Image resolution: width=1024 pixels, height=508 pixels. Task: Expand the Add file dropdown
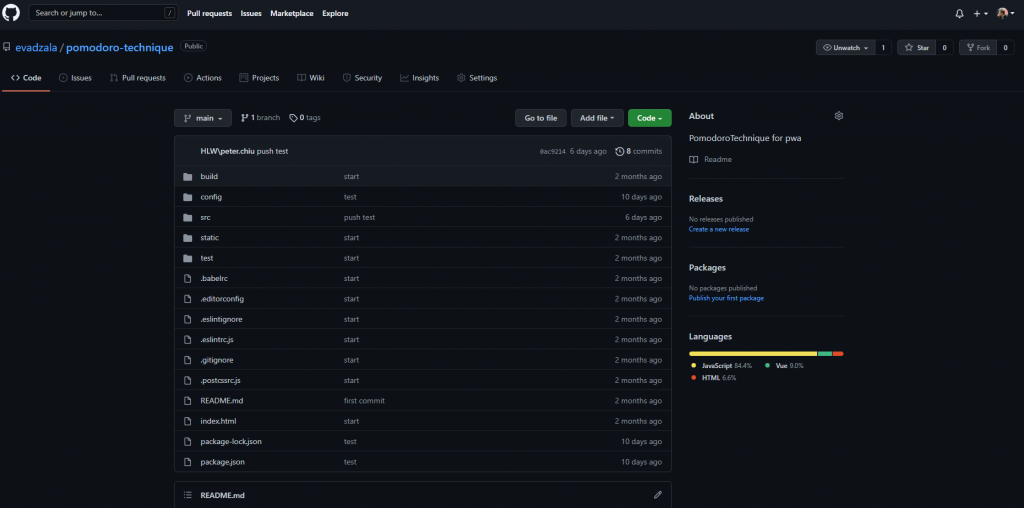click(598, 118)
